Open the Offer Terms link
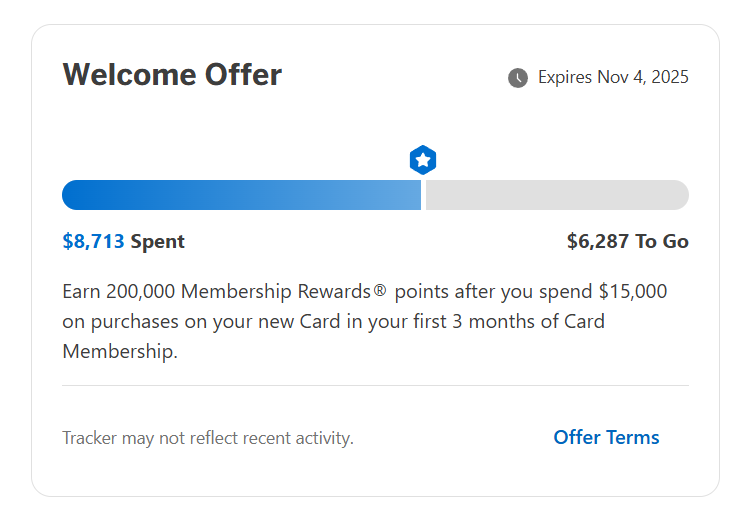 tap(606, 437)
